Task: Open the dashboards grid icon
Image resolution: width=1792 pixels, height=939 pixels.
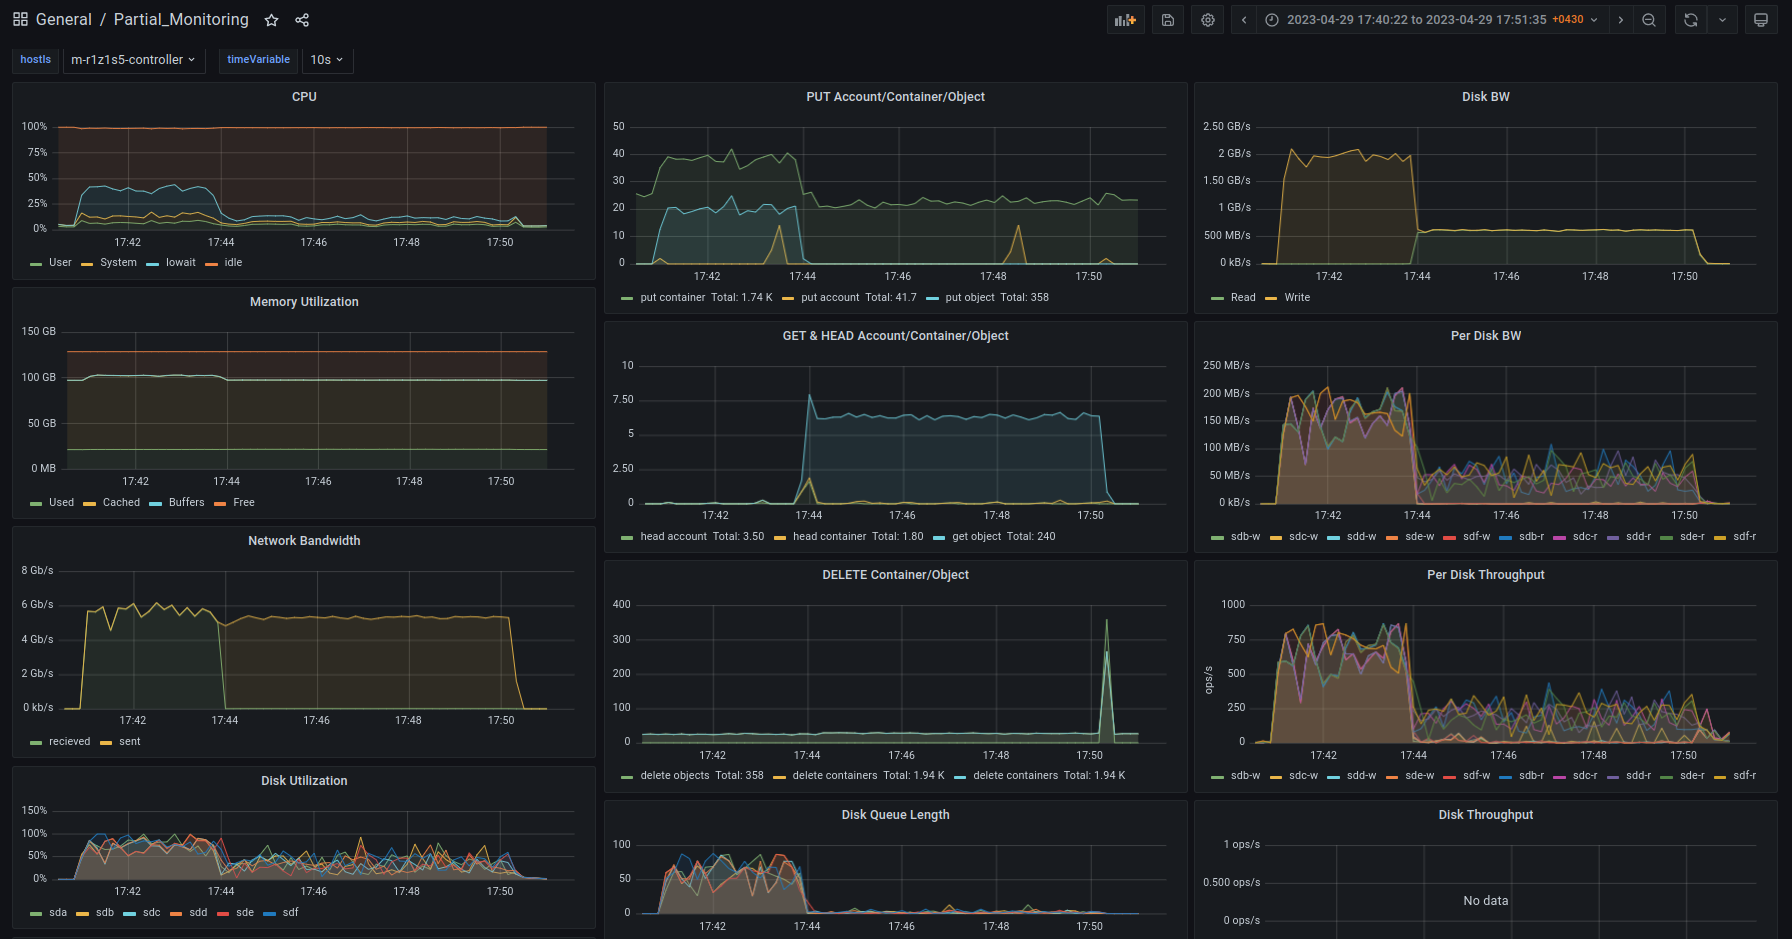Action: (x=20, y=20)
